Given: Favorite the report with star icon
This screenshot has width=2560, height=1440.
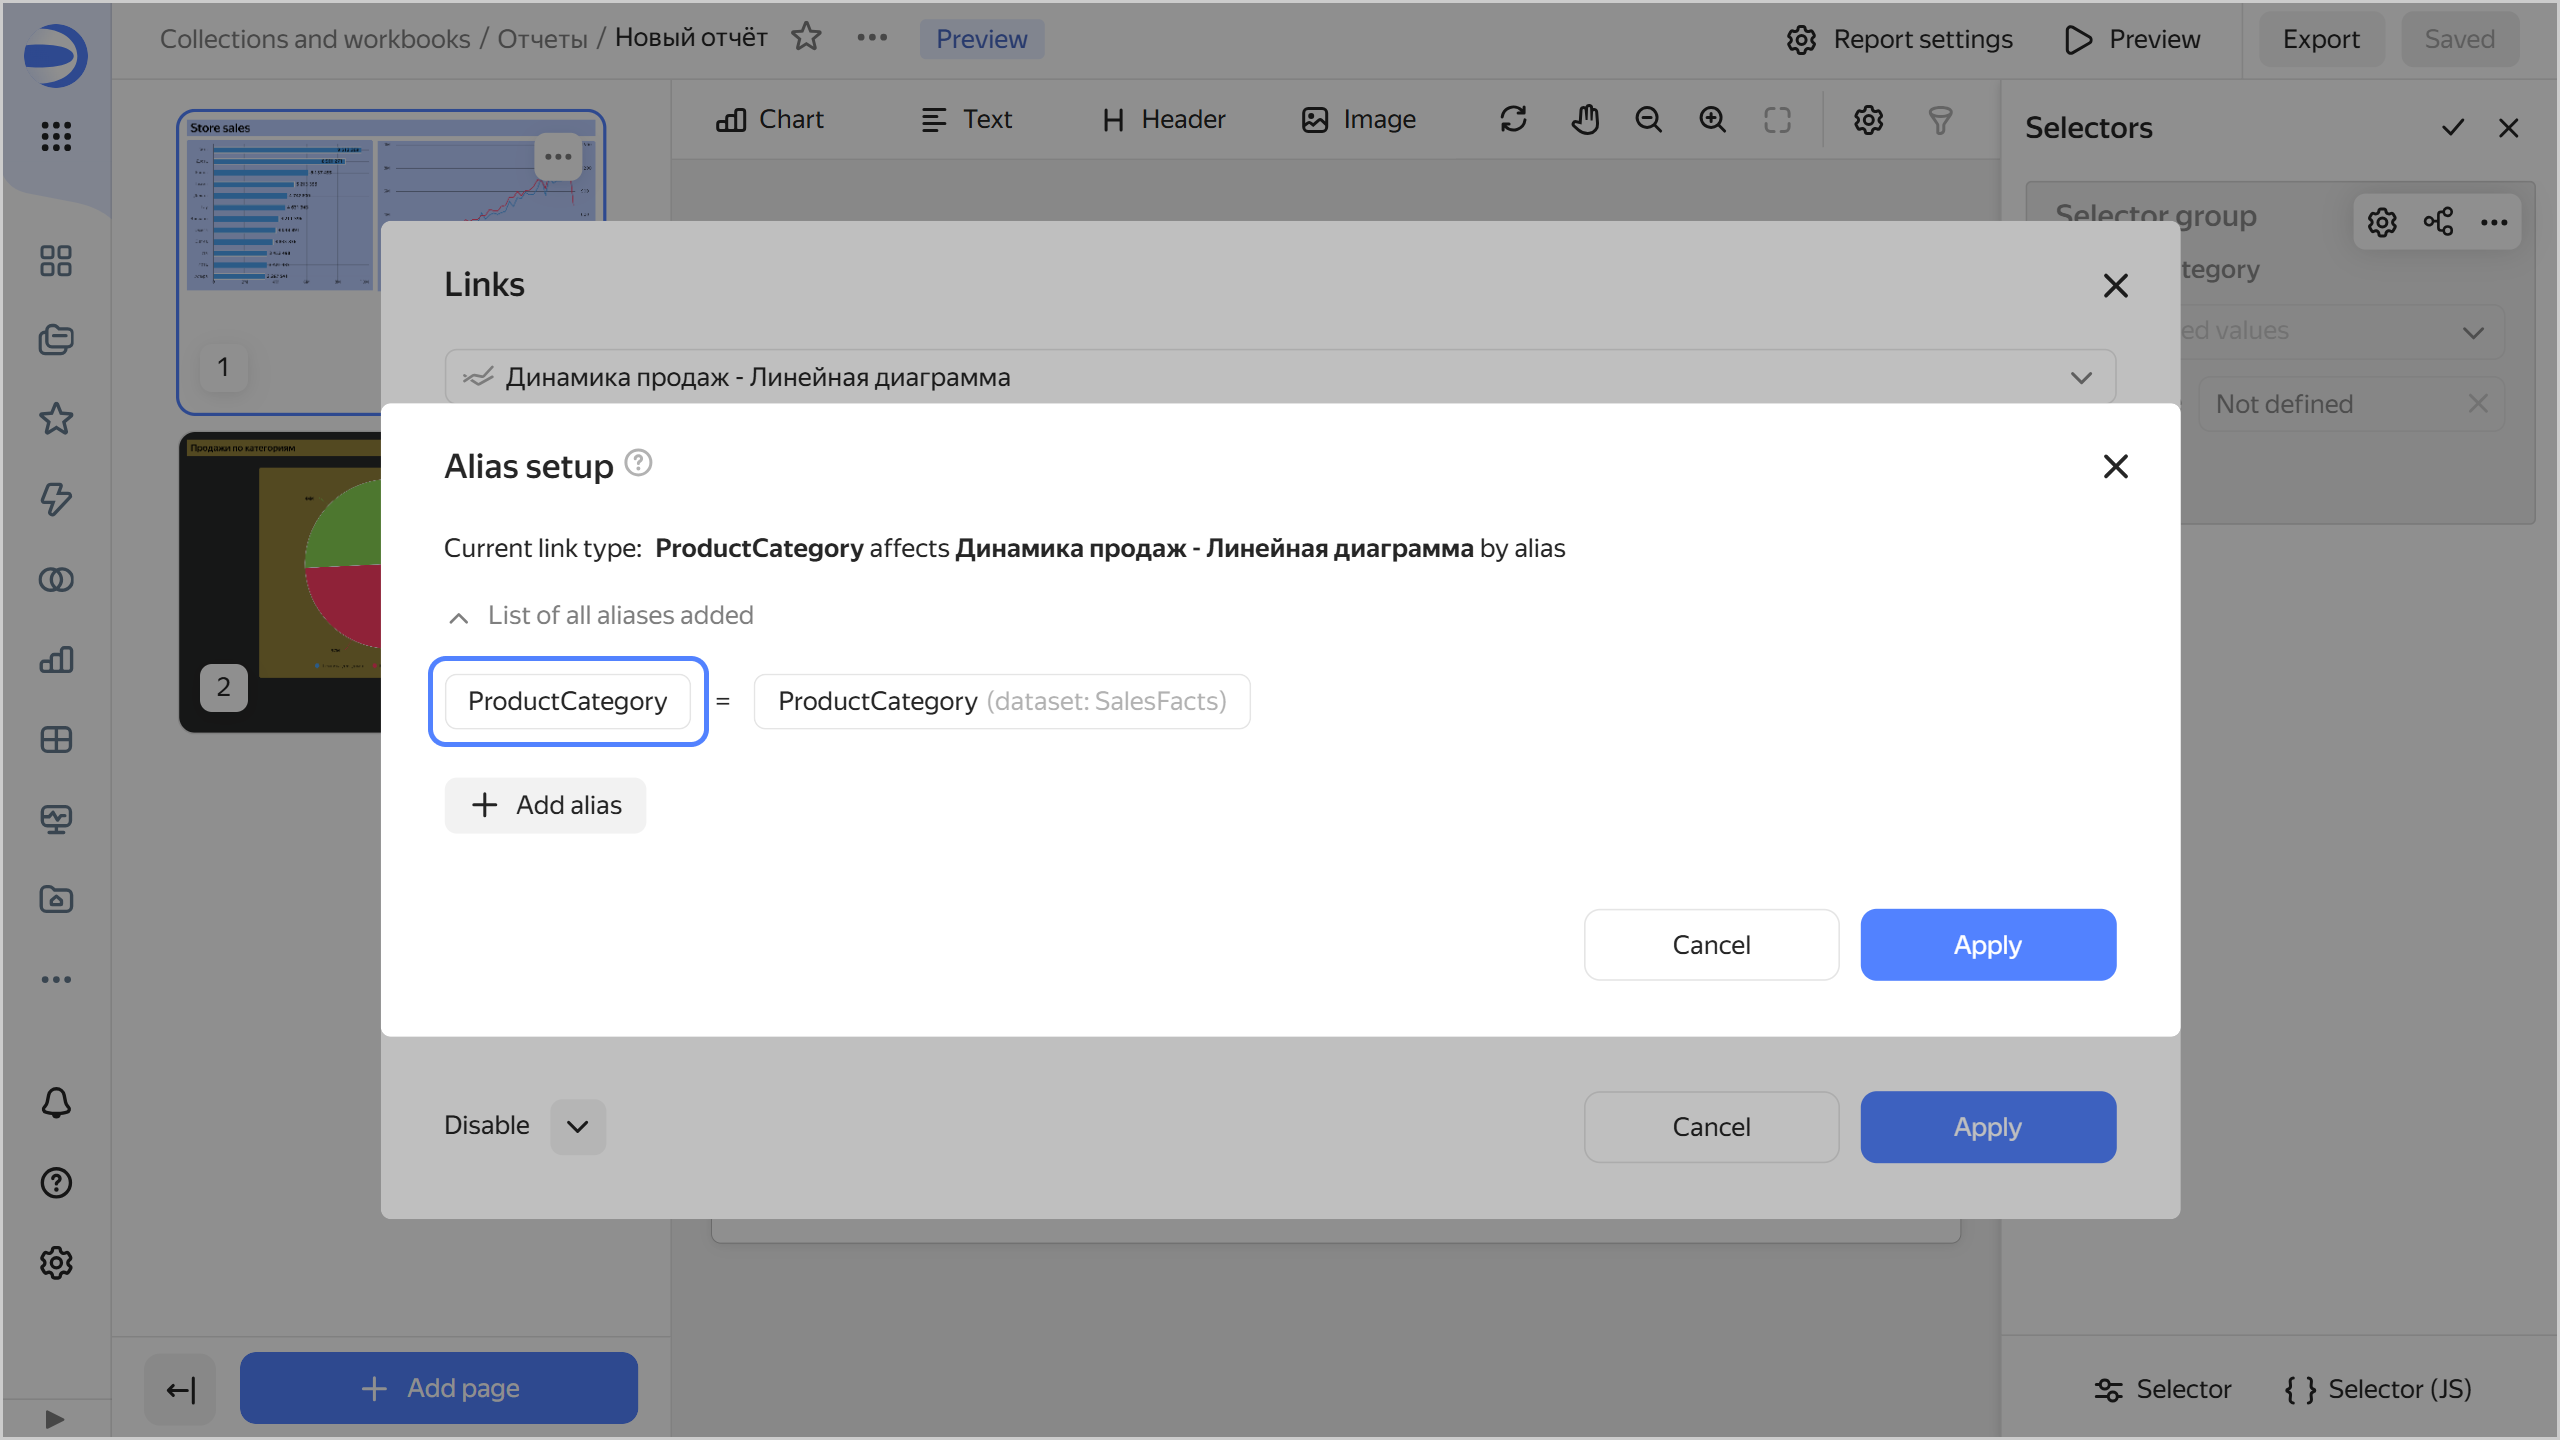Looking at the screenshot, I should click(806, 38).
